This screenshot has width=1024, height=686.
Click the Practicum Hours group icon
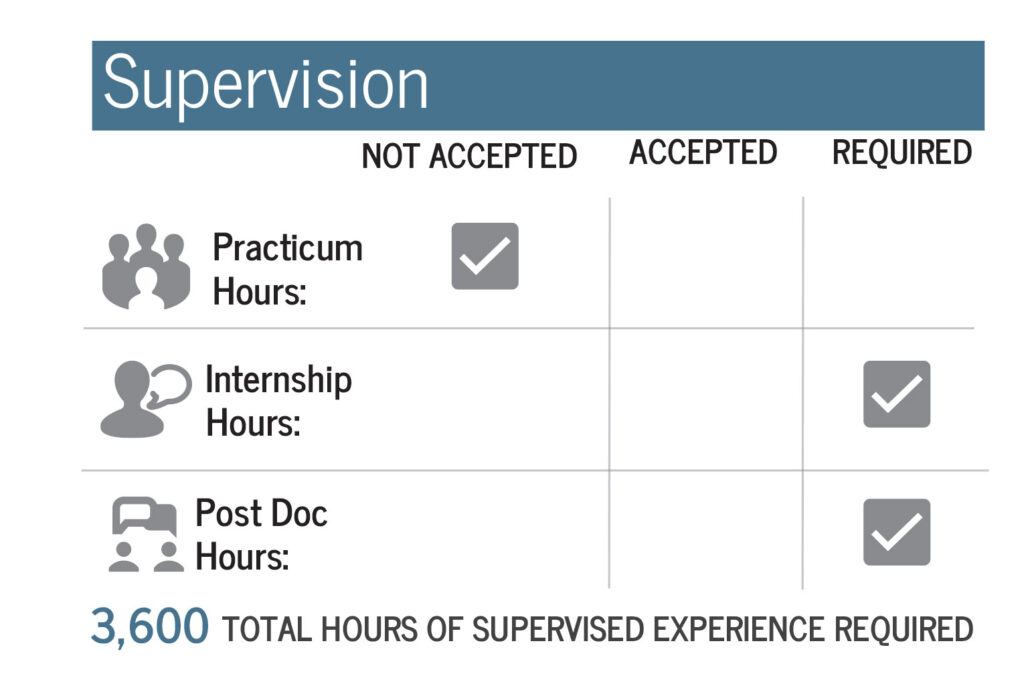[x=146, y=266]
